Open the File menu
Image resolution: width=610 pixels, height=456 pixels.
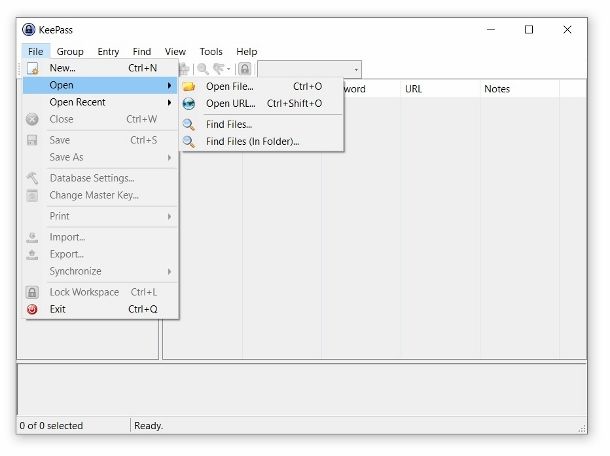pos(35,52)
